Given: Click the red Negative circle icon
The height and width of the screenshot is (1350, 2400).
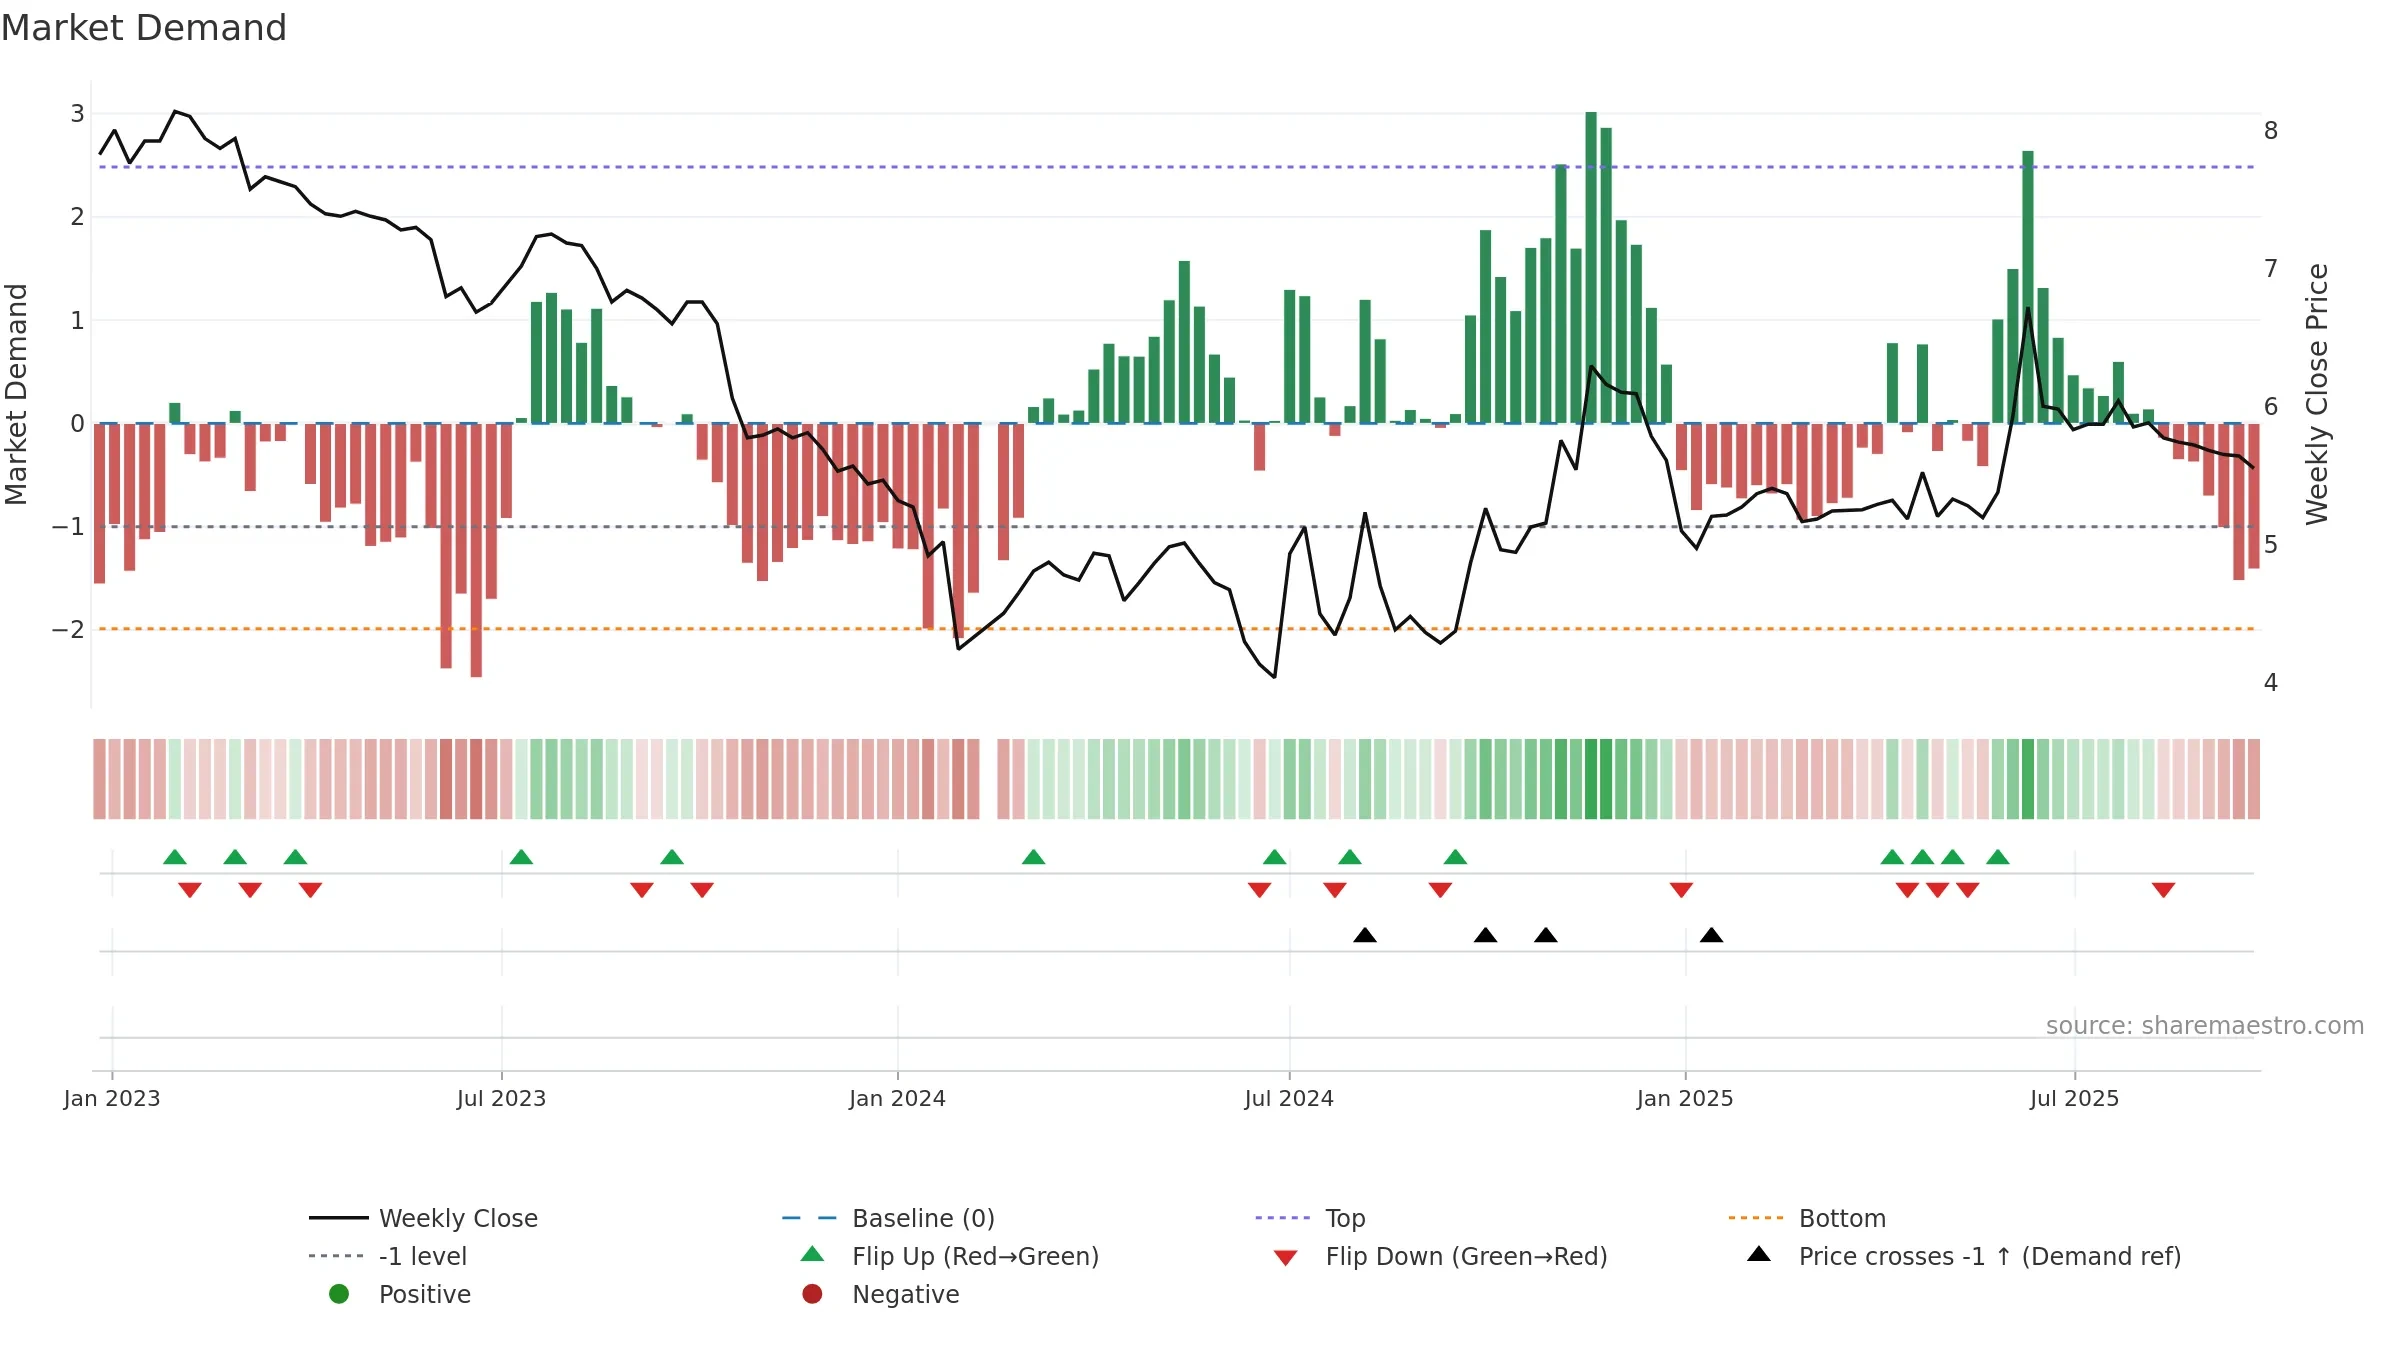Looking at the screenshot, I should pos(812,1294).
